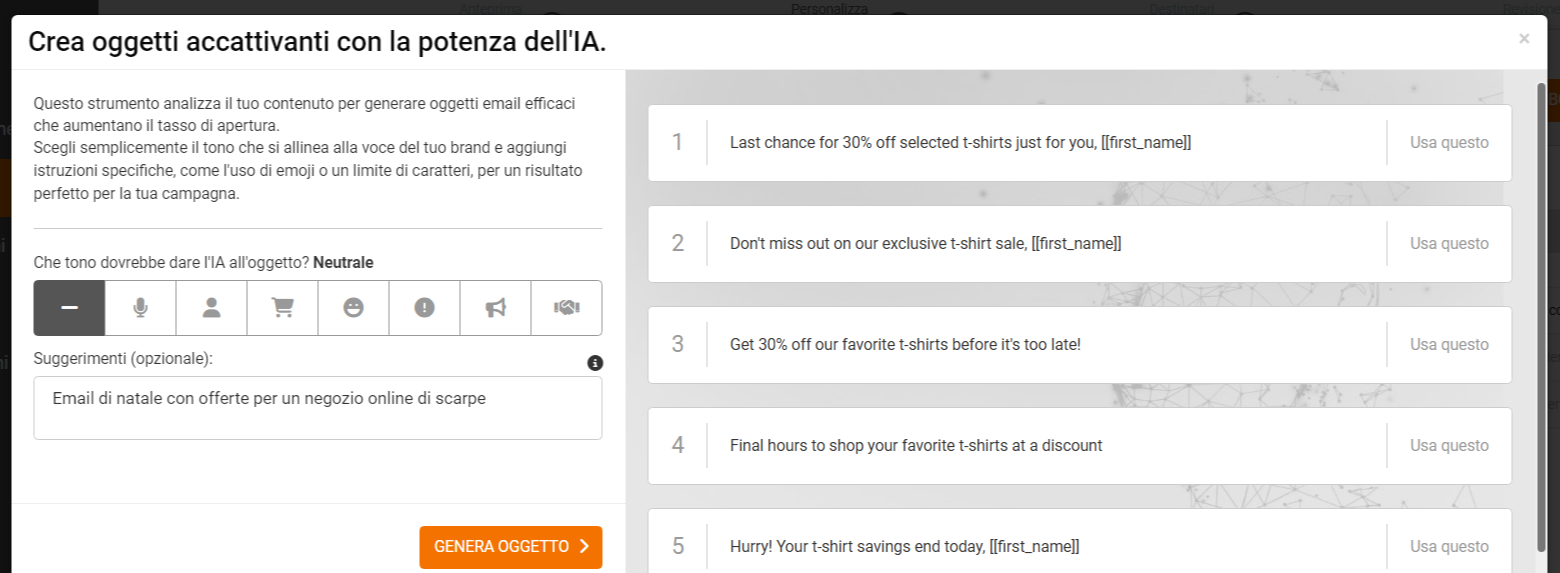Choose Usa questo for subject 3
The image size is (1560, 573).
pyautogui.click(x=1449, y=345)
